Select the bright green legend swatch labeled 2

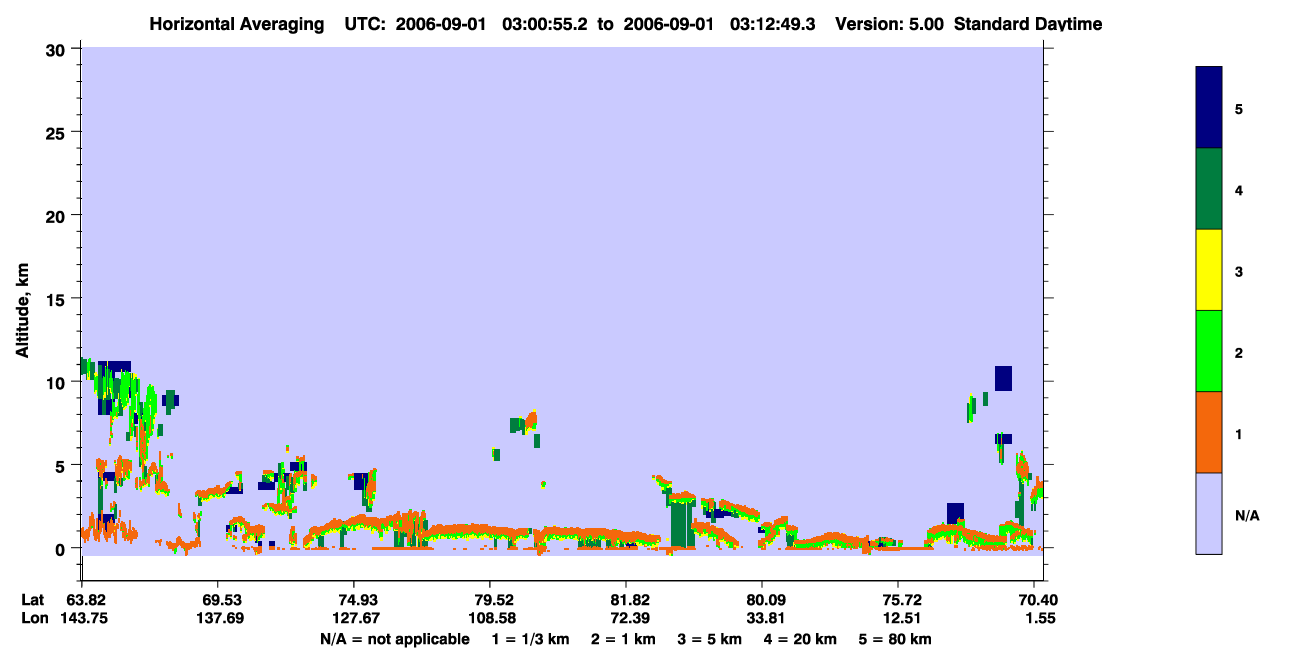1209,351
